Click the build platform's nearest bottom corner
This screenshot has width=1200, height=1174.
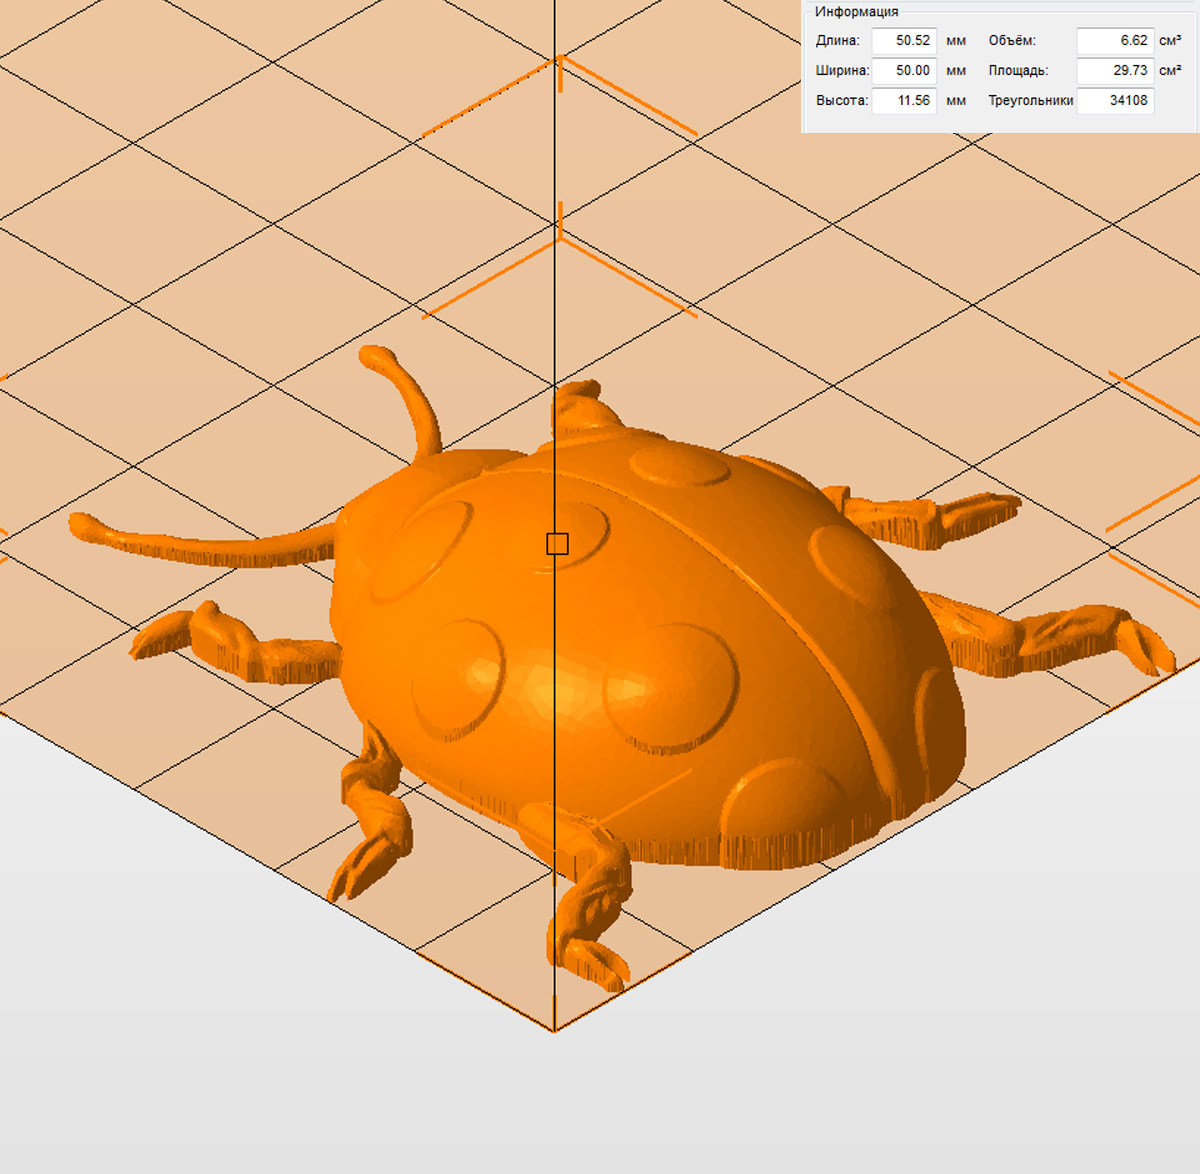click(x=554, y=1030)
